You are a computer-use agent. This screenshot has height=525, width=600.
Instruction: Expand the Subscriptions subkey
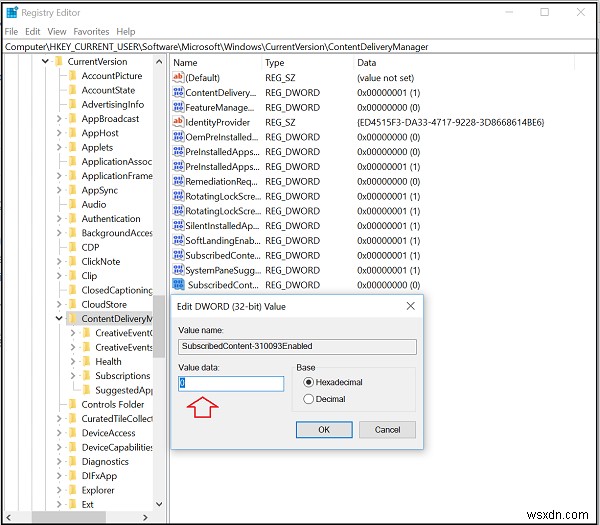coord(73,376)
